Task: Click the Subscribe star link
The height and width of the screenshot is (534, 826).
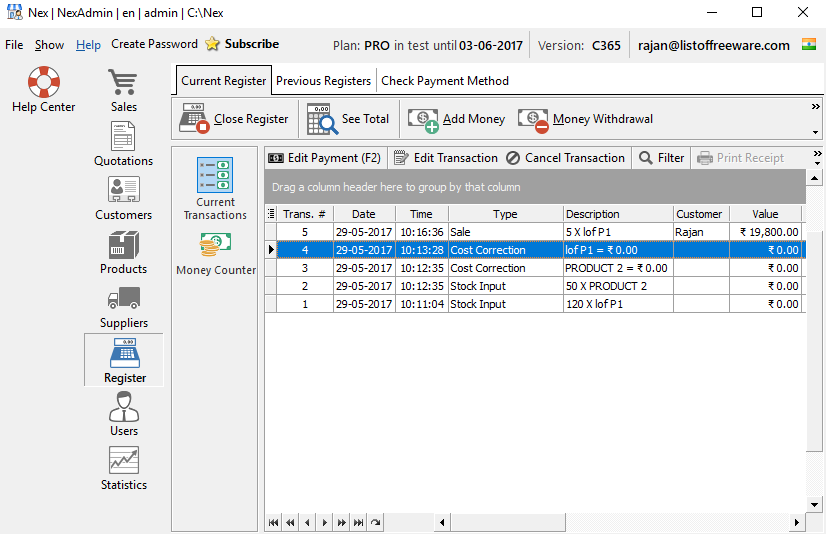Action: coord(242,44)
